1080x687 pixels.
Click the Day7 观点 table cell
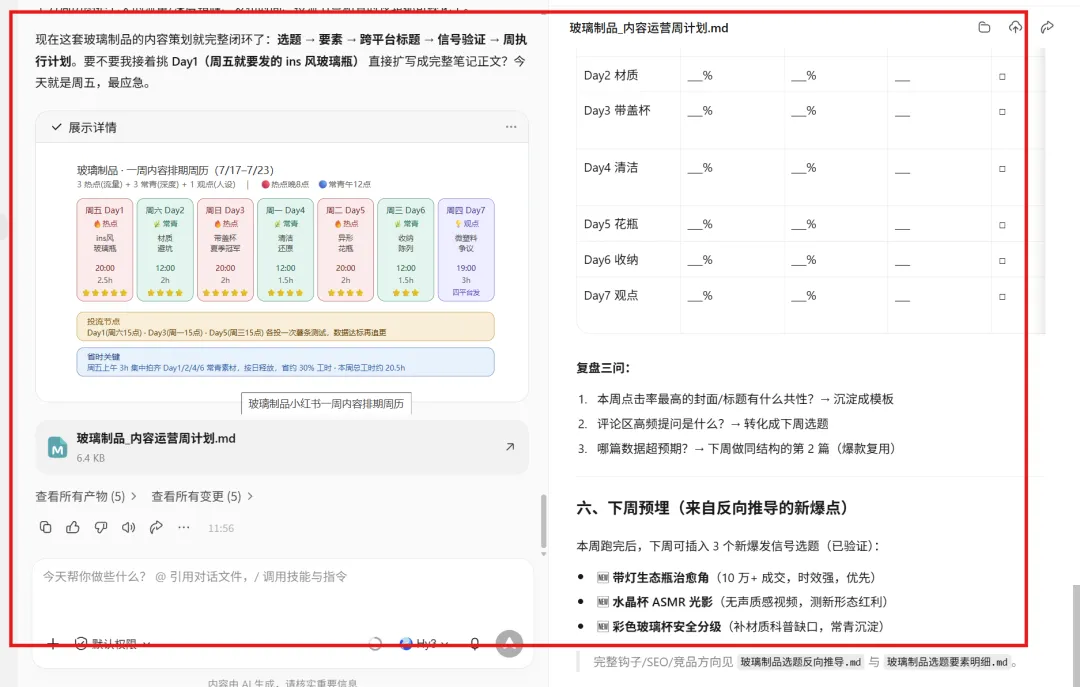(628, 304)
